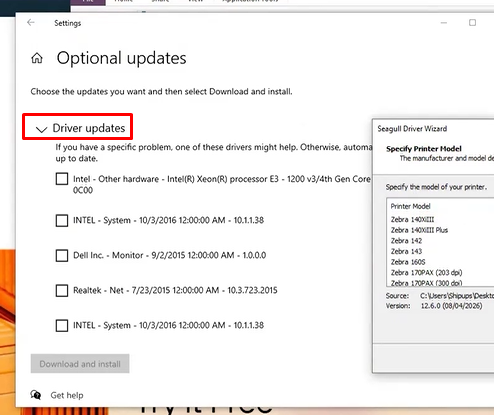Click the Download and install button
494x415 pixels.
pos(80,364)
